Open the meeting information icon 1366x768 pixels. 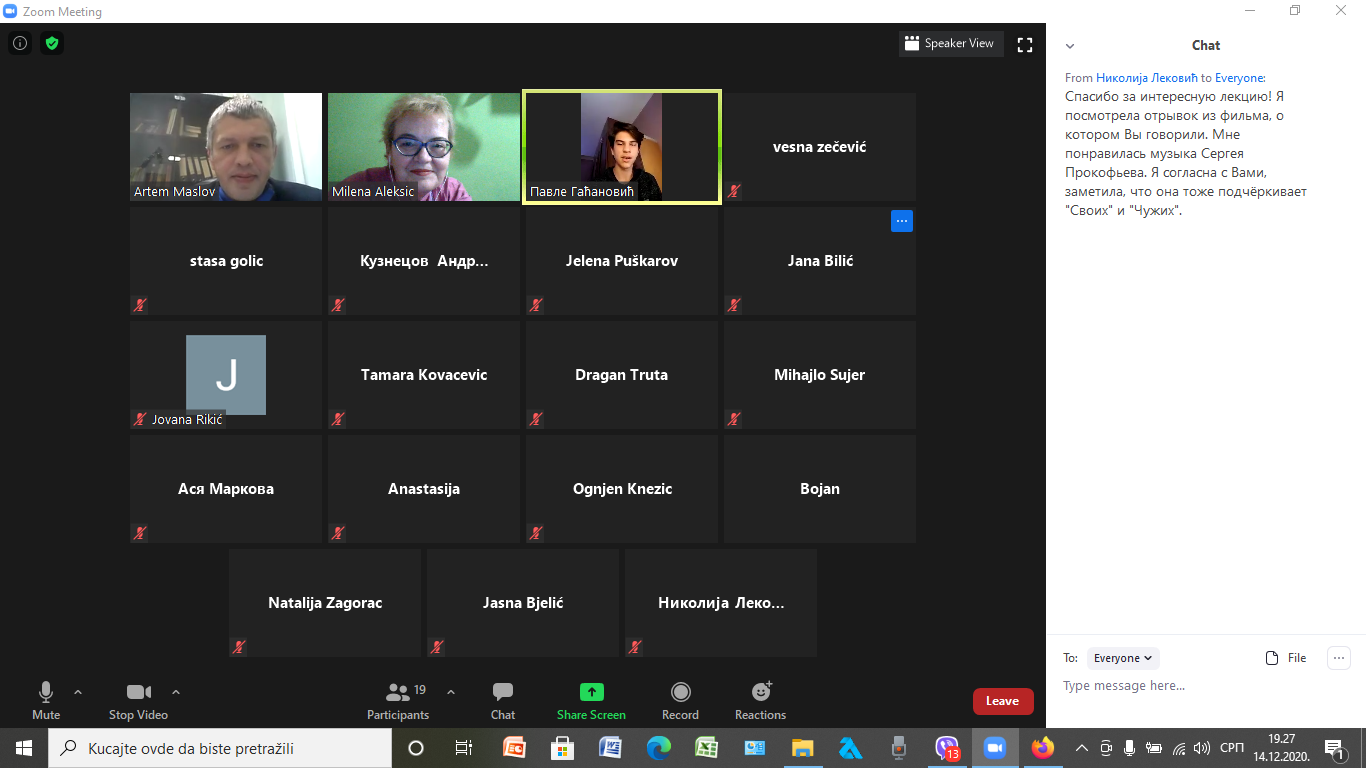(x=20, y=44)
